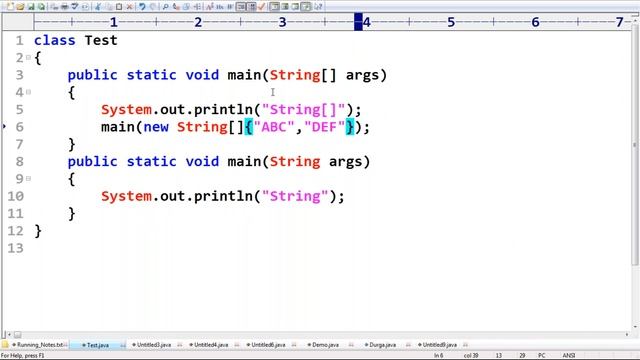
Task: Click the red X Delete icon
Action: coord(129,7)
